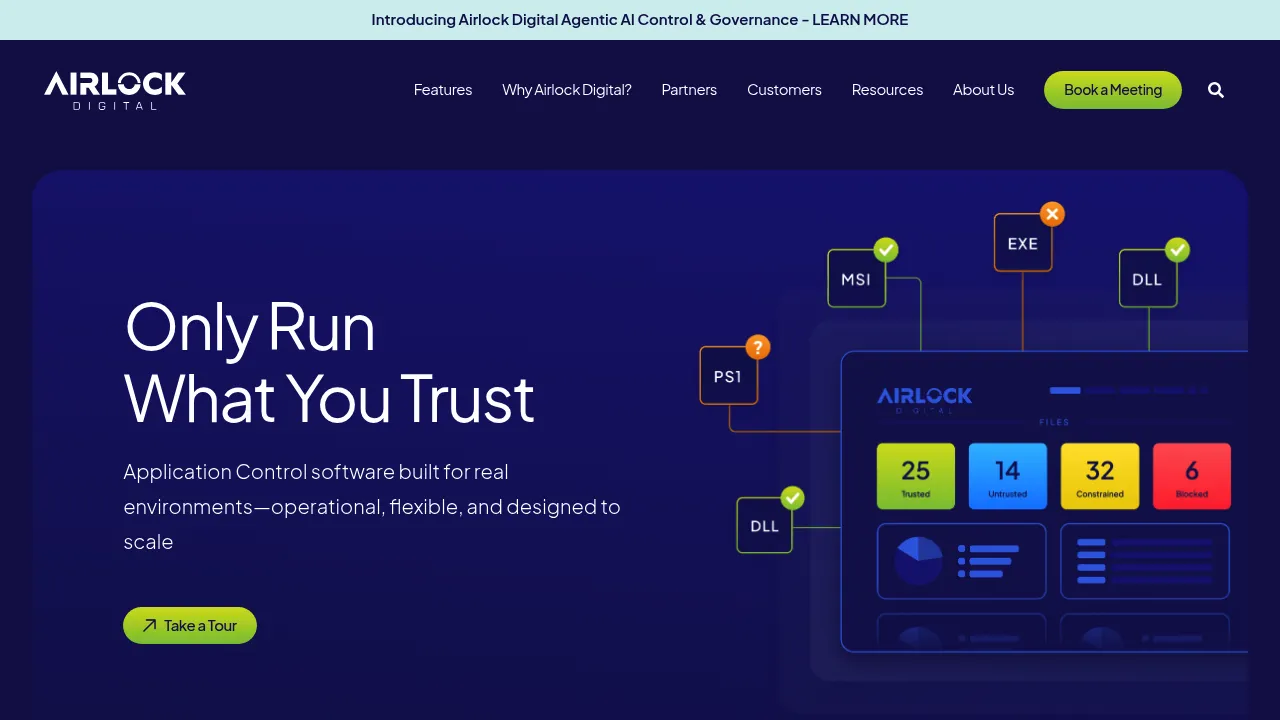Start the Take a Tour button
1280x720 pixels.
[190, 626]
